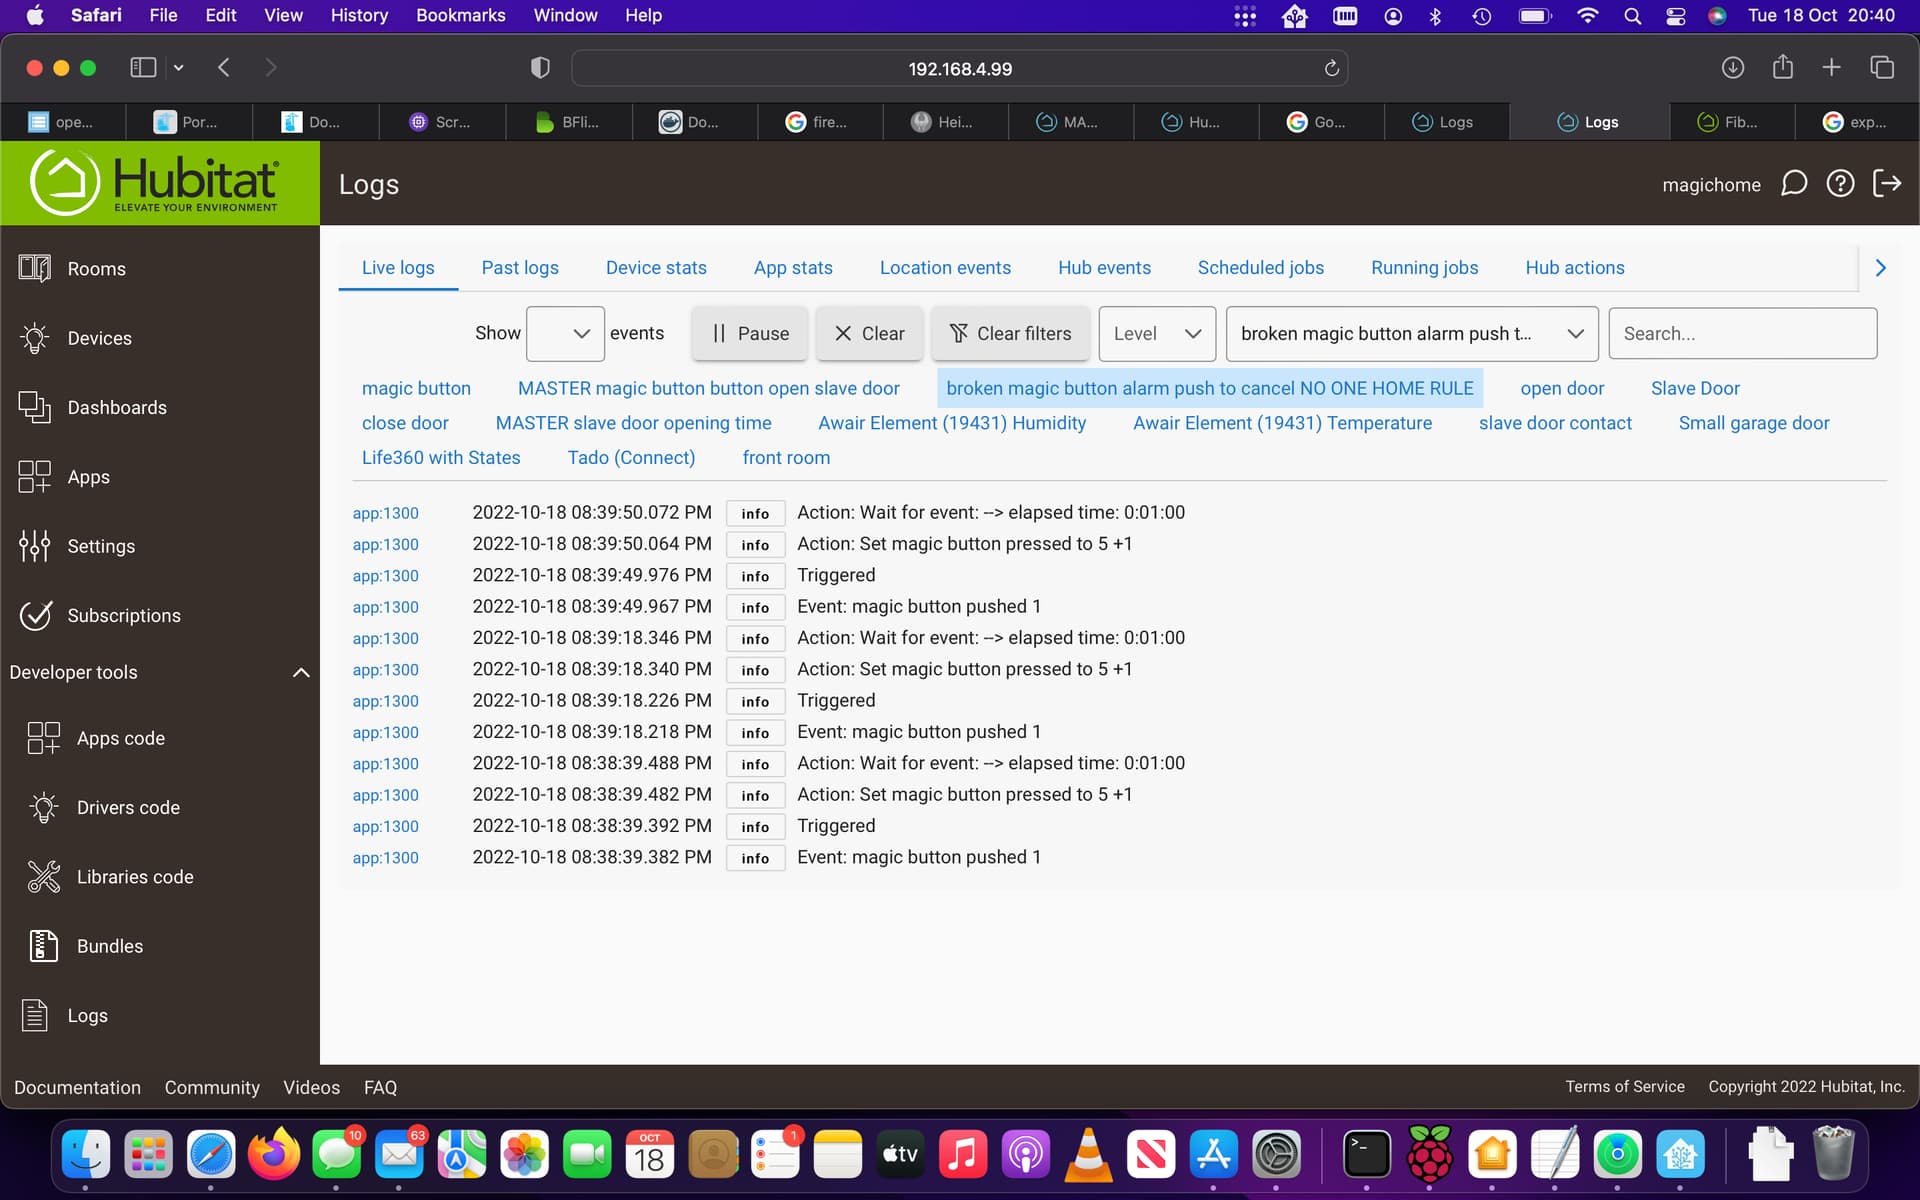Viewport: 1920px width, 1200px height.
Task: Expand the Level dropdown
Action: pyautogui.click(x=1157, y=334)
